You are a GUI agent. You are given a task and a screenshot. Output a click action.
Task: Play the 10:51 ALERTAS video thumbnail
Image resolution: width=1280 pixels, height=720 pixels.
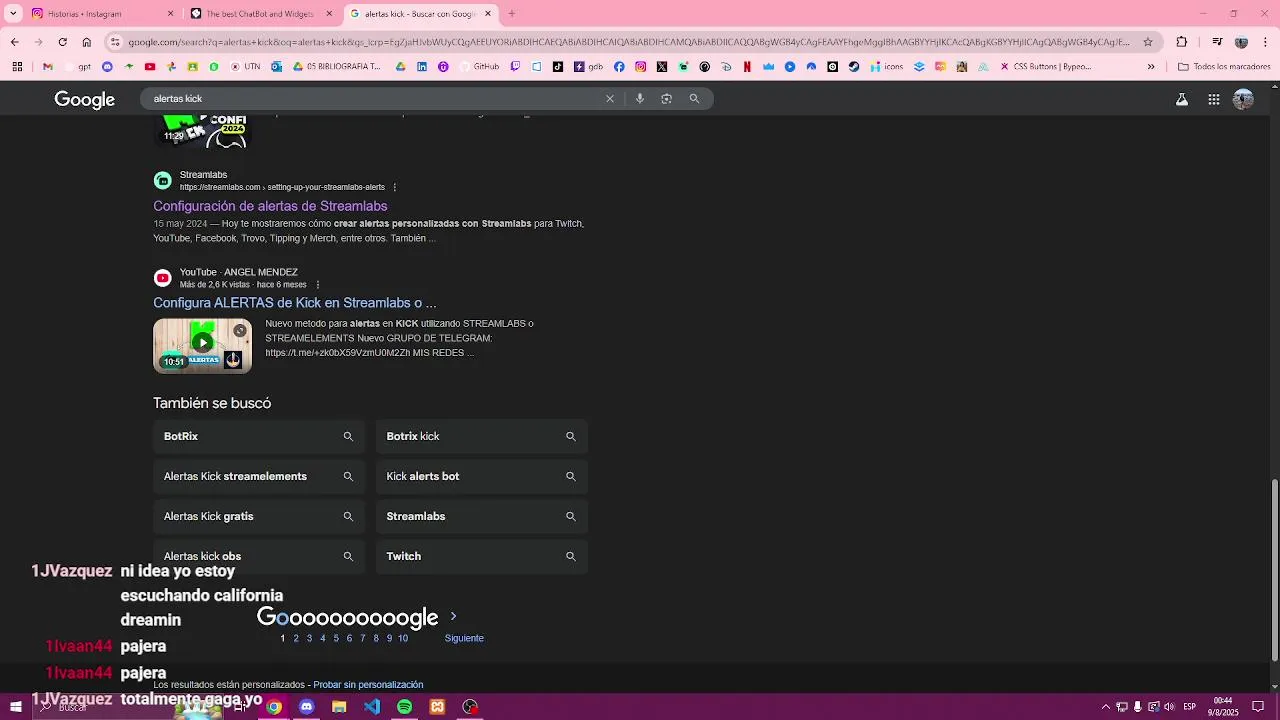pyautogui.click(x=203, y=345)
